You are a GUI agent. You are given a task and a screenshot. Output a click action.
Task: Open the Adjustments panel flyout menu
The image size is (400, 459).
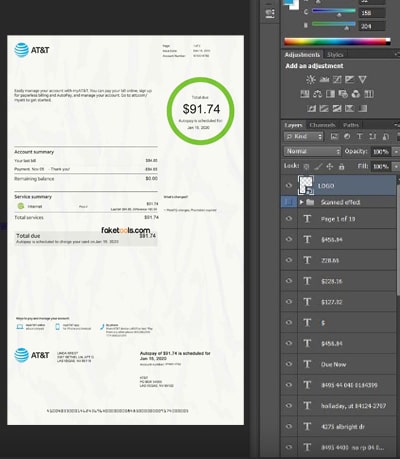click(x=397, y=54)
